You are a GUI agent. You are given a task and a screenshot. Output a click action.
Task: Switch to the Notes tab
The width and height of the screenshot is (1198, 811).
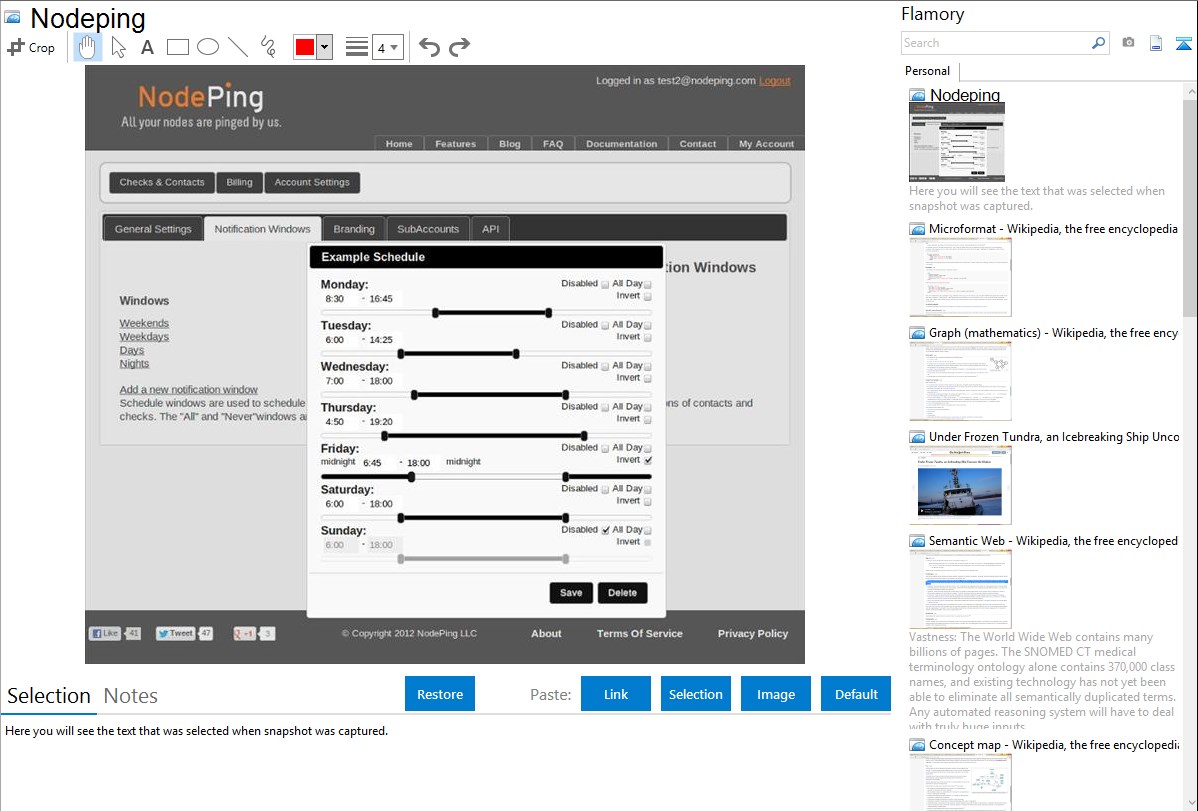(130, 696)
